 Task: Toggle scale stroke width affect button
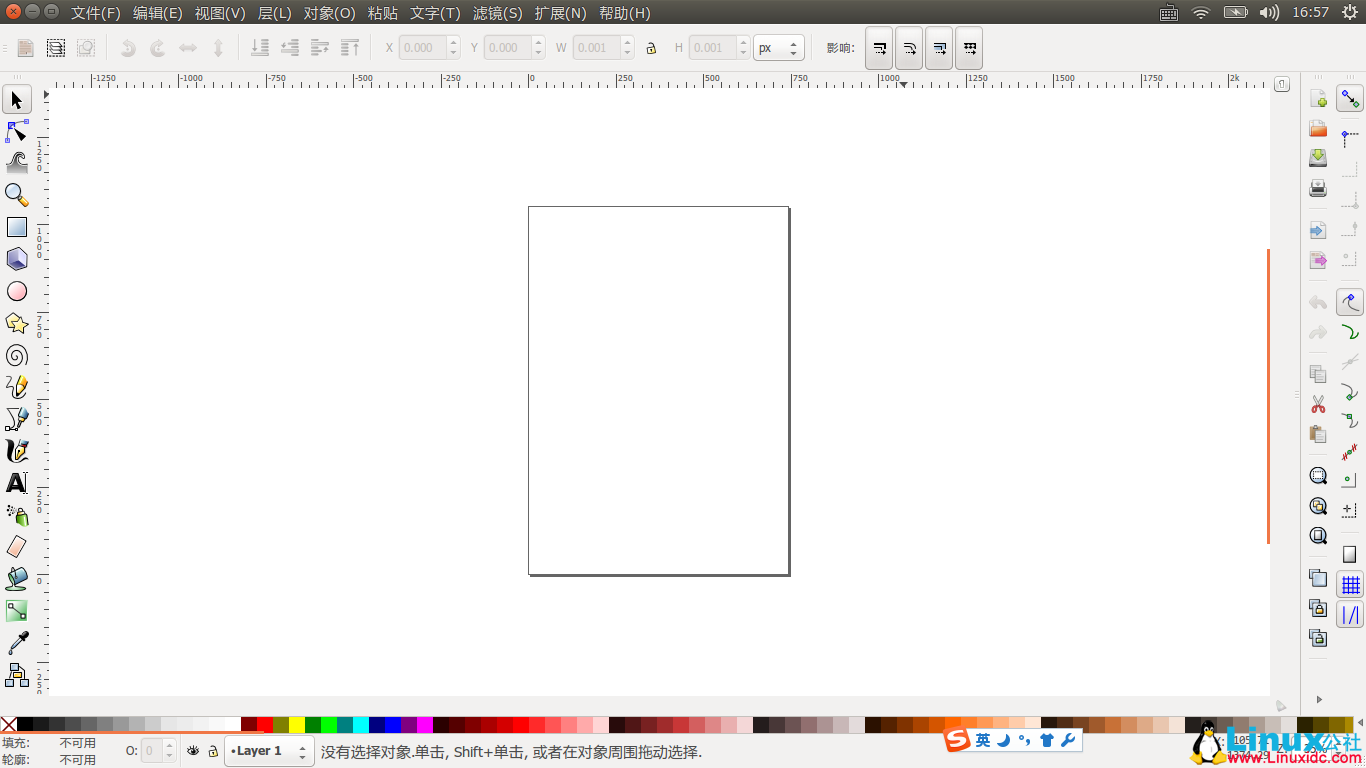tap(879, 48)
